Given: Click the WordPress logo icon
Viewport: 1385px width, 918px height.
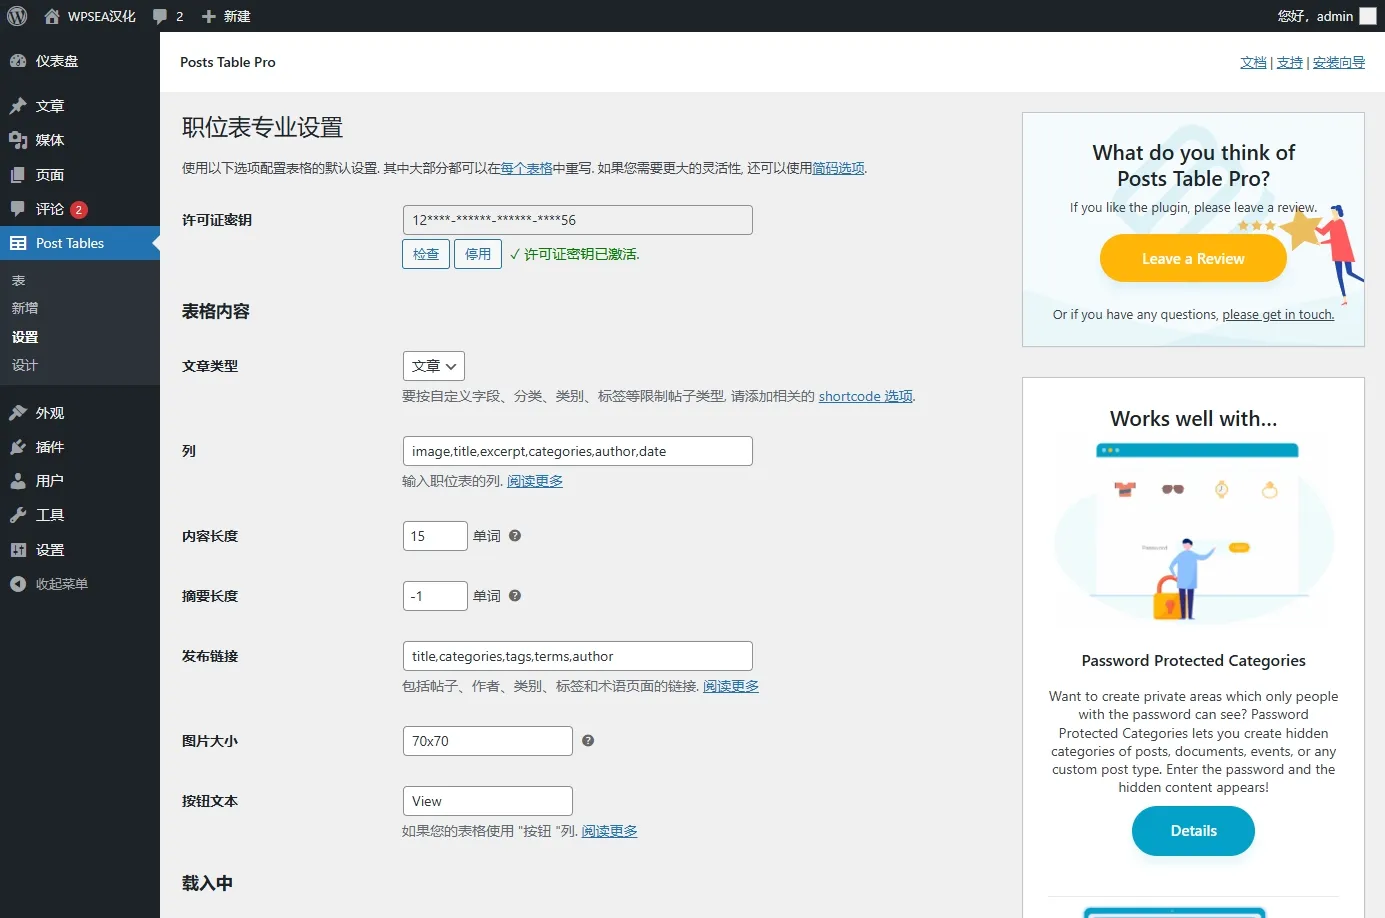Looking at the screenshot, I should click(x=17, y=16).
